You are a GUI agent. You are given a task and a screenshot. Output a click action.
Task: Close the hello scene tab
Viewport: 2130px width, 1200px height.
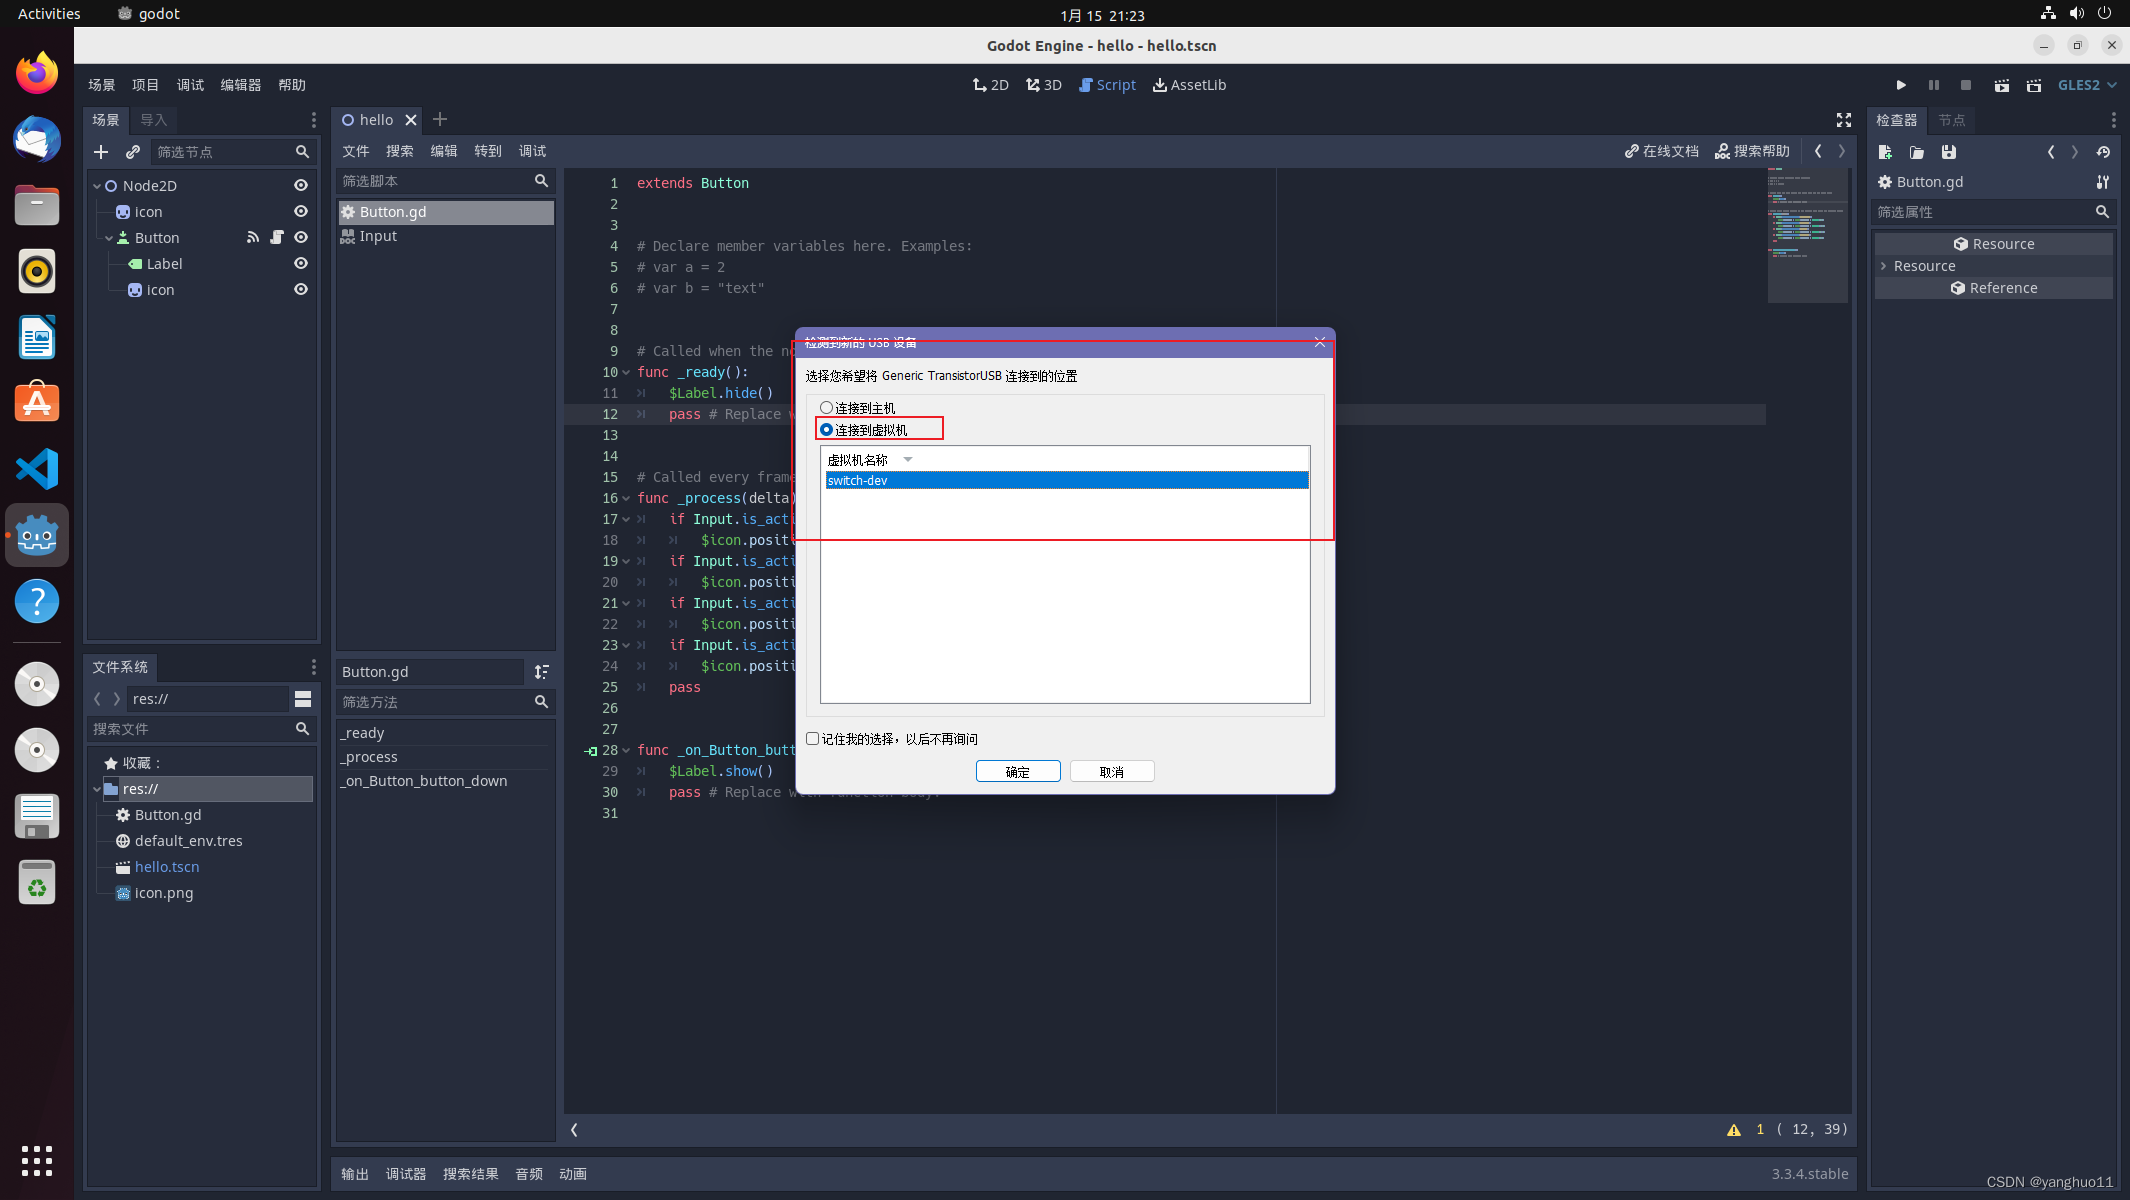coord(411,120)
